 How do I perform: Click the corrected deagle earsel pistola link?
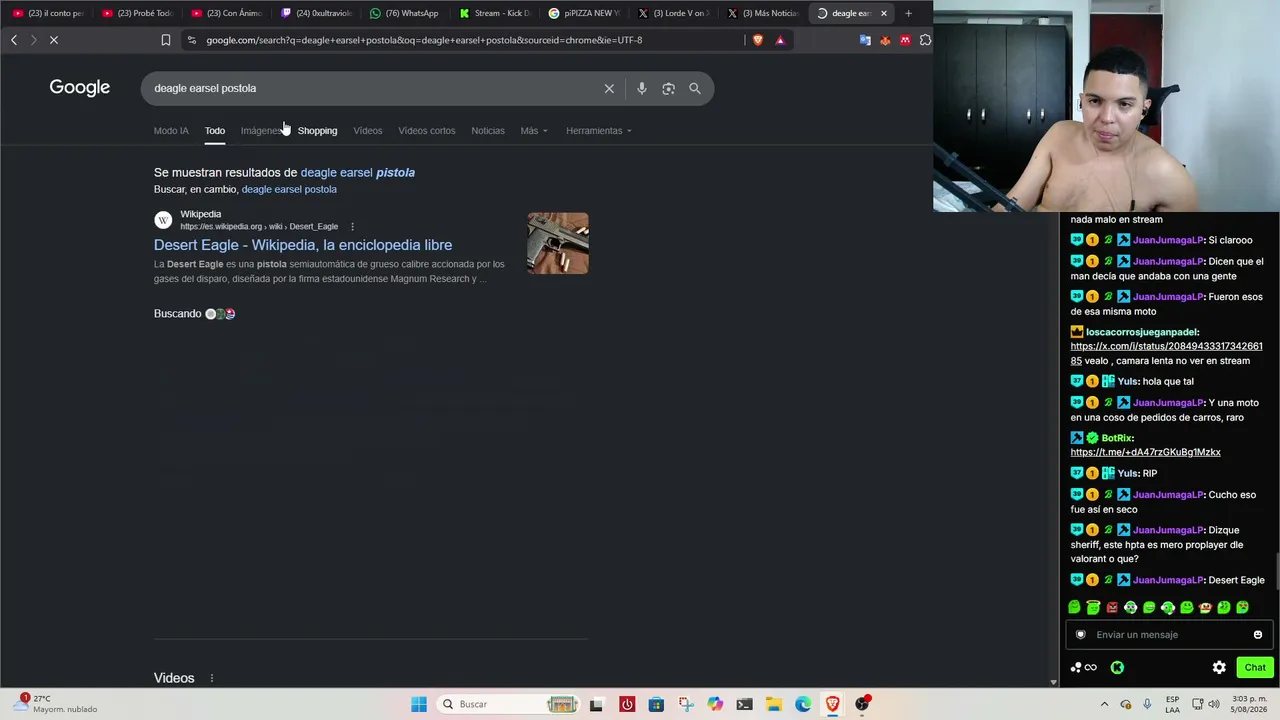358,172
